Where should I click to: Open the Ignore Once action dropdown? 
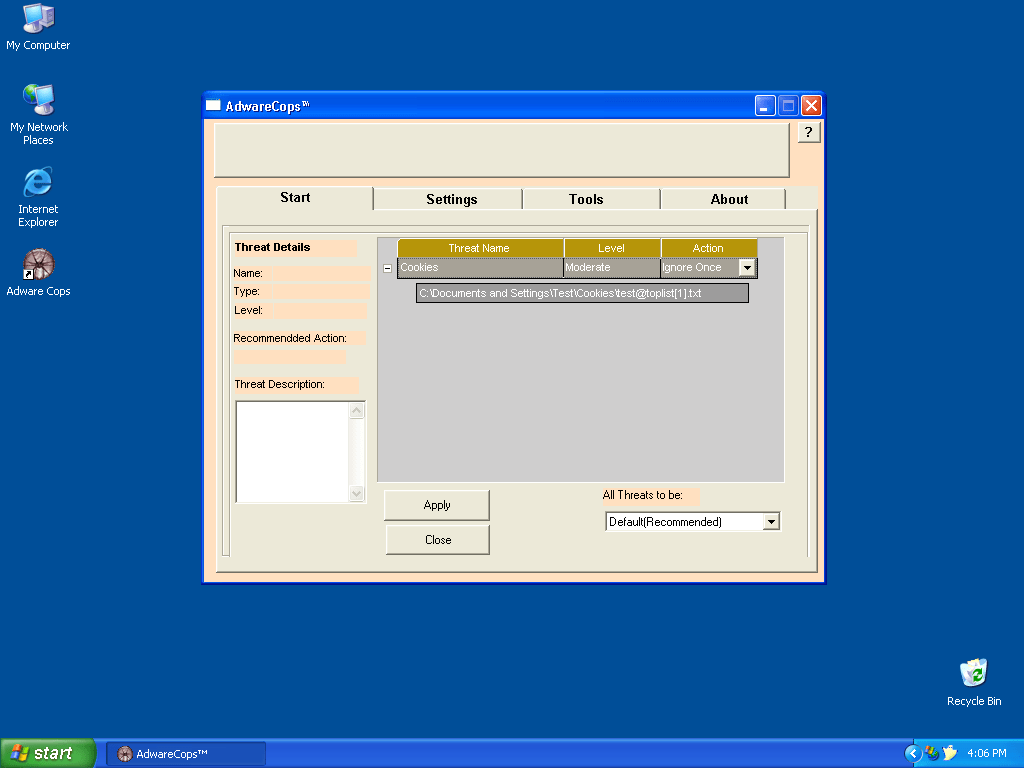tap(747, 268)
